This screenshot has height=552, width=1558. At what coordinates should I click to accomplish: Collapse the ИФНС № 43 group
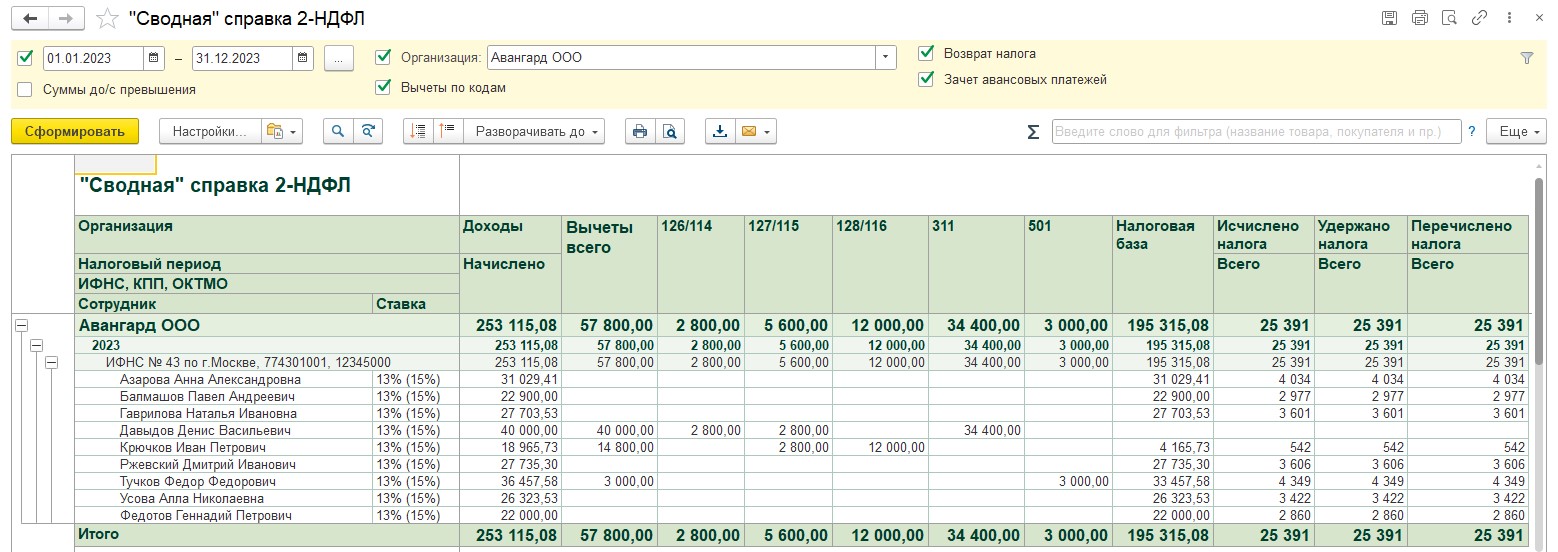(51, 362)
